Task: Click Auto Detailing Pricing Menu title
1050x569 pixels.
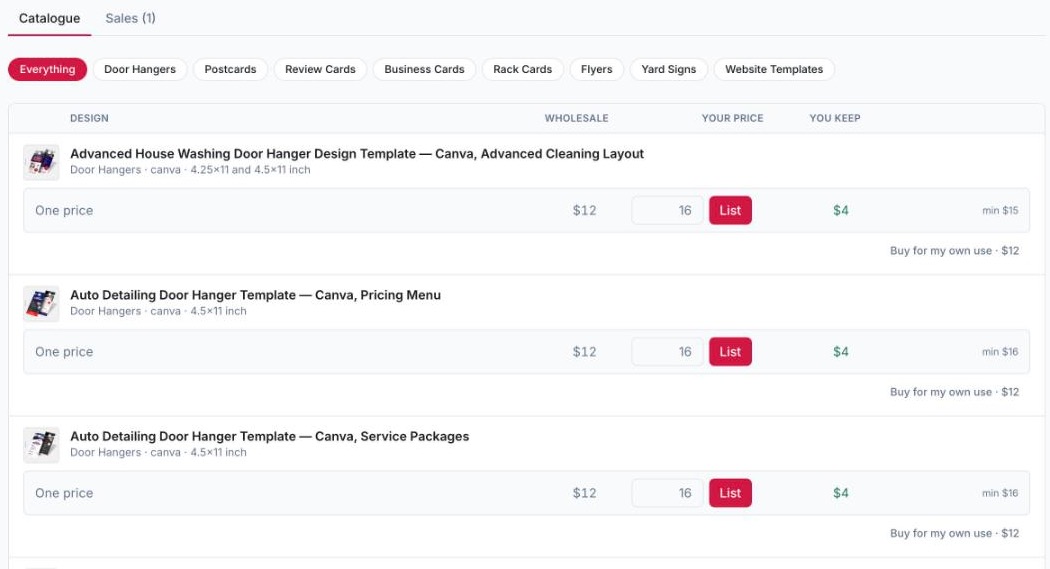Action: click(x=255, y=295)
